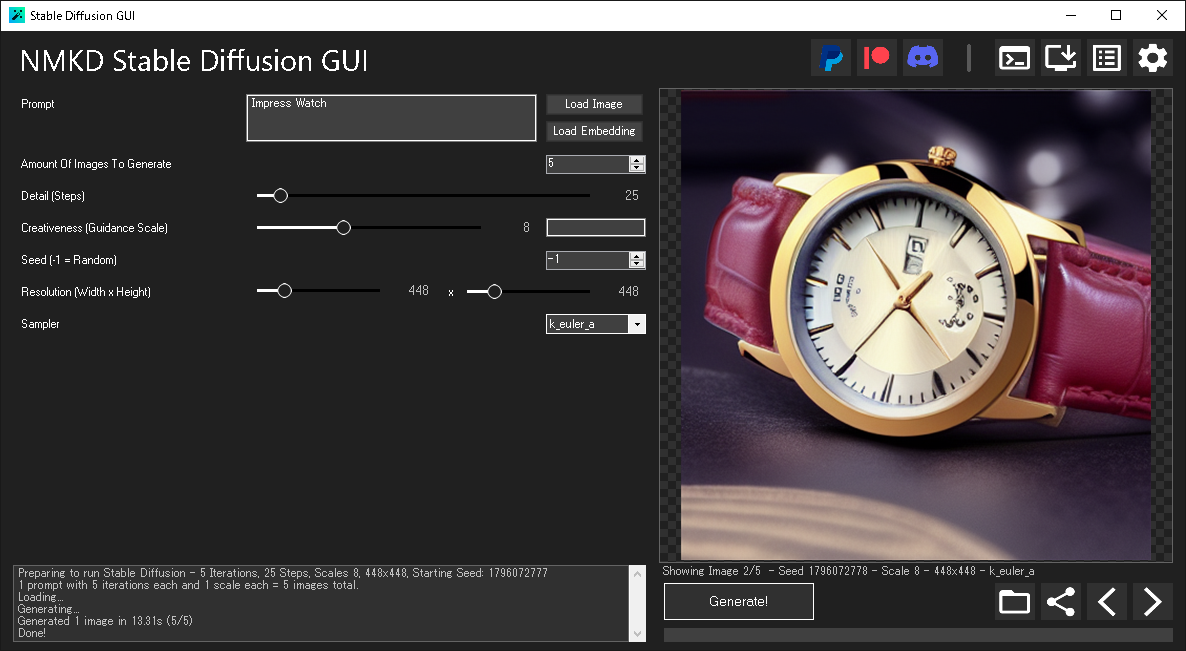The width and height of the screenshot is (1186, 651).
Task: Increment the Seed value with the up arrow
Action: pyautogui.click(x=638, y=256)
